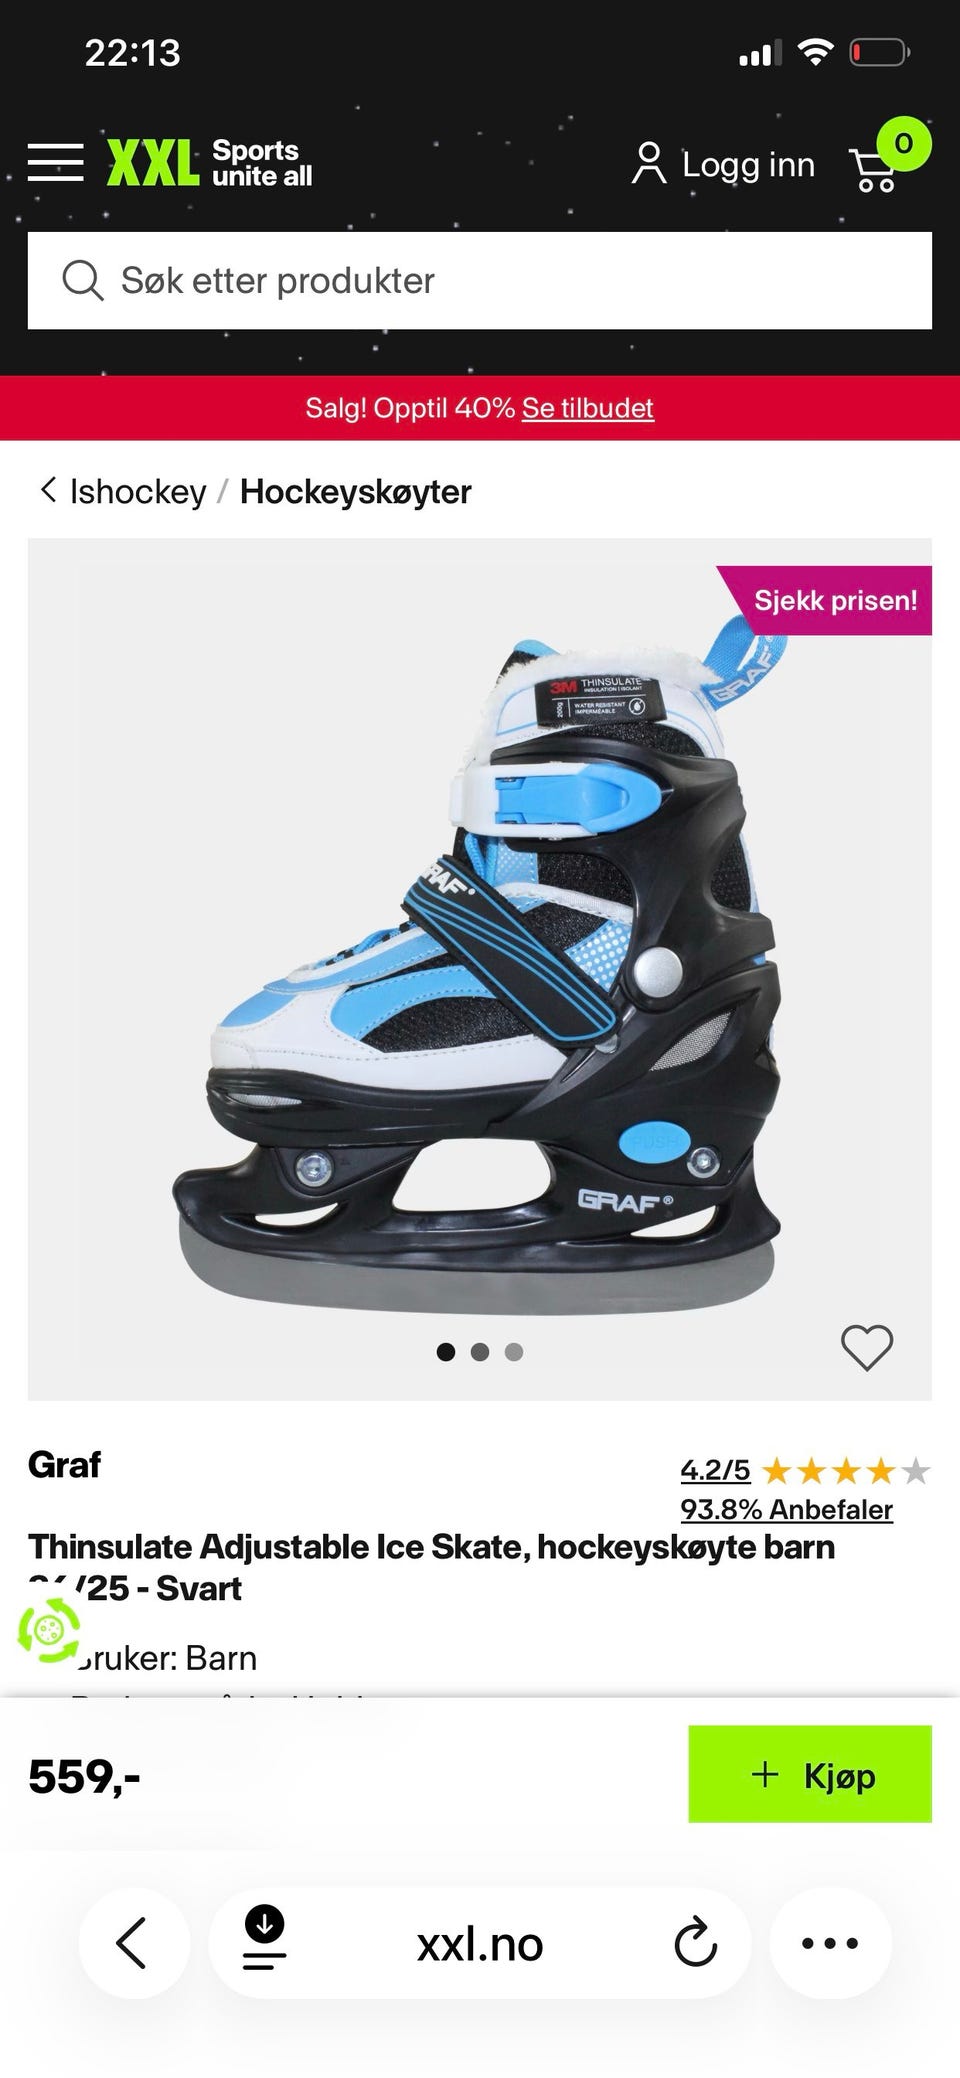The image size is (960, 2078).
Task: Click the Ishockey breadcrumb back chevron
Action: (48, 490)
